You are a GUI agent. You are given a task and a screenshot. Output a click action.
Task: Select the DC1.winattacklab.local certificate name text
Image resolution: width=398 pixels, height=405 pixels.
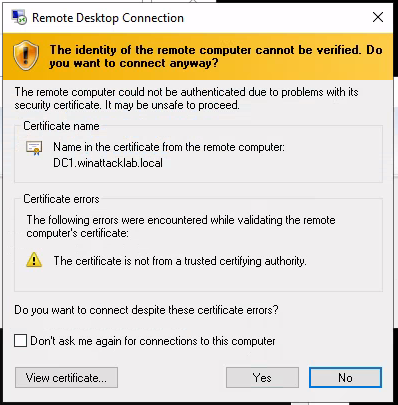[108, 163]
